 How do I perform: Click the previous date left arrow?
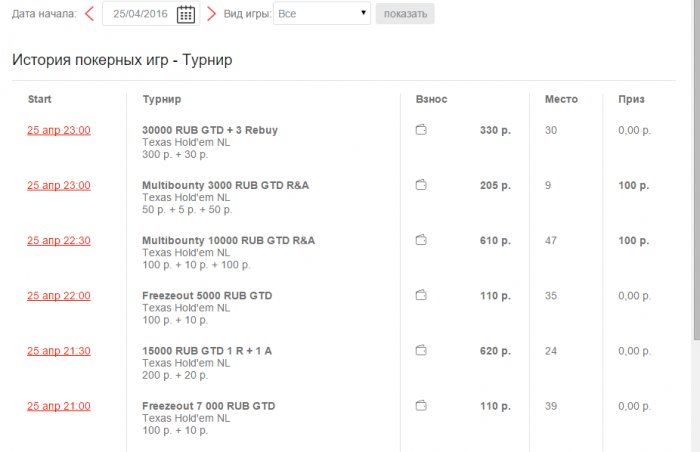pyautogui.click(x=89, y=14)
